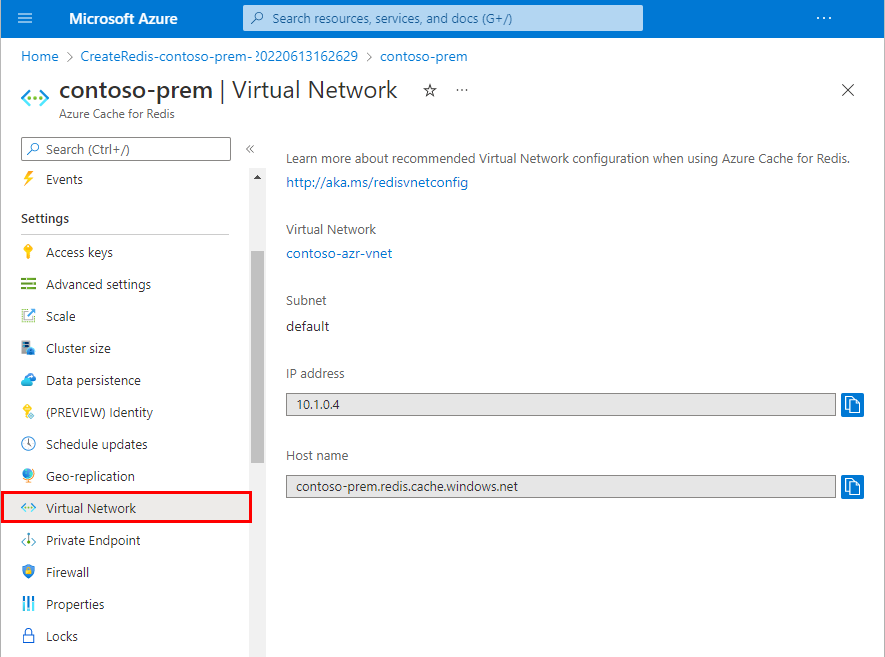Click the Geo-replication globe icon

pos(28,476)
